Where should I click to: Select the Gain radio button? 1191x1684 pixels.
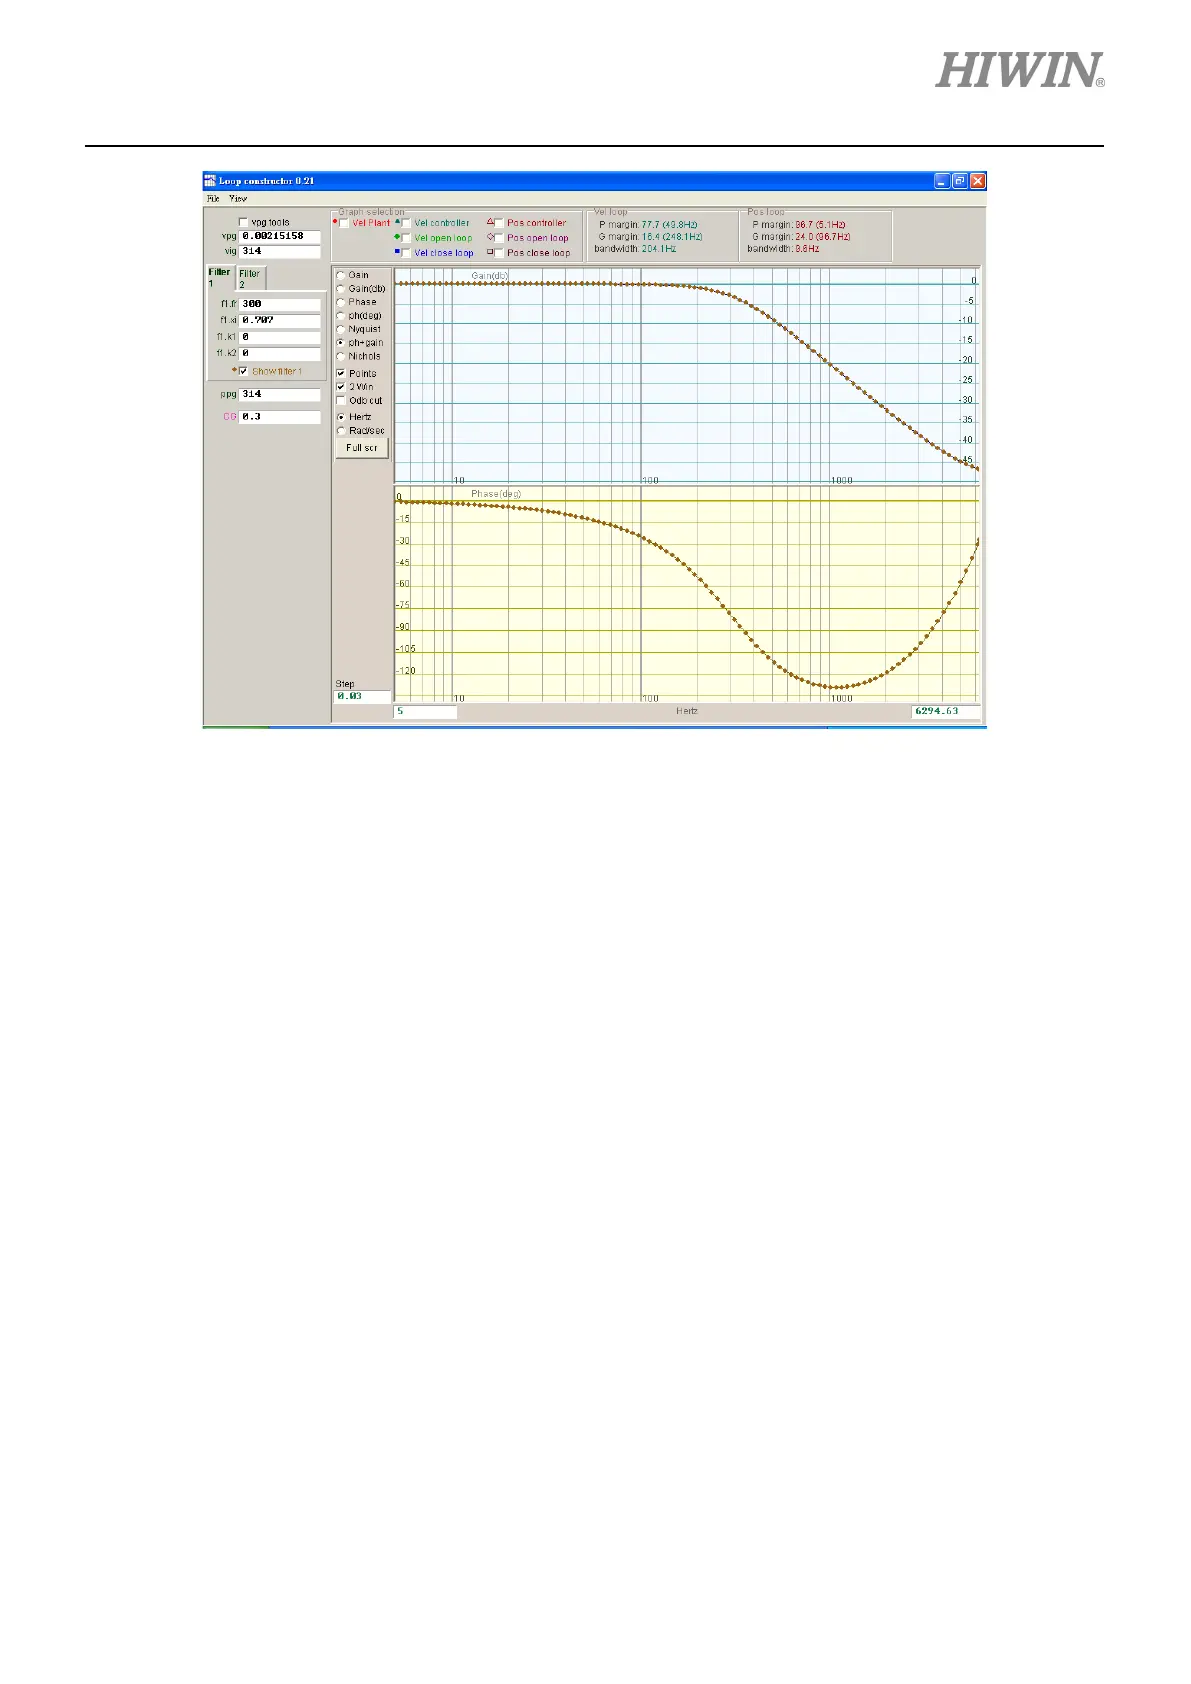pyautogui.click(x=341, y=275)
